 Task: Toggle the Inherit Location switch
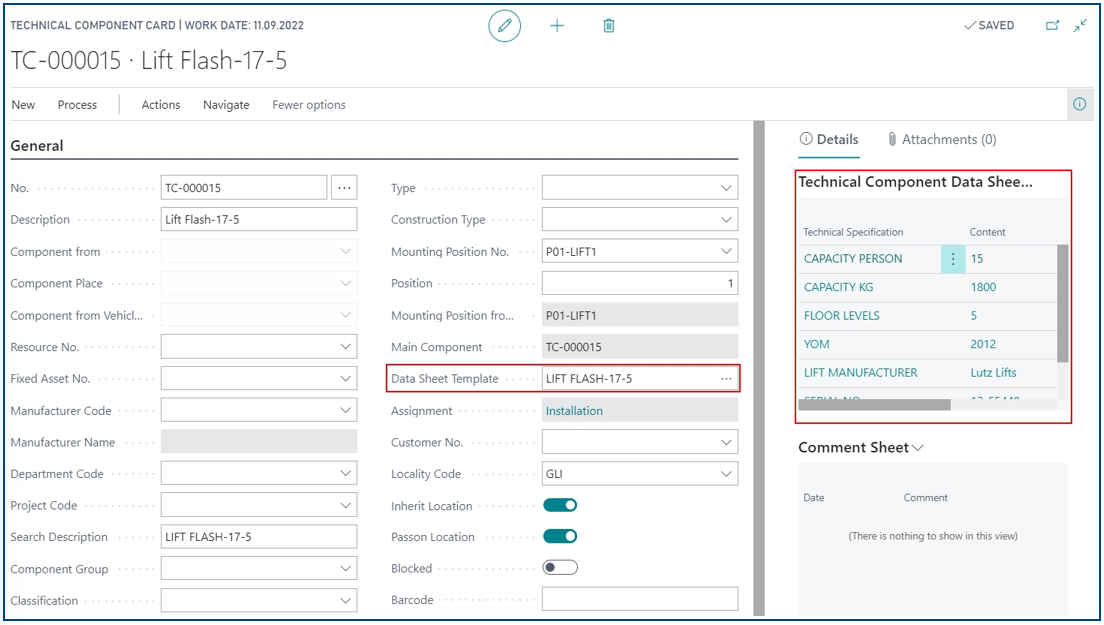click(x=560, y=505)
